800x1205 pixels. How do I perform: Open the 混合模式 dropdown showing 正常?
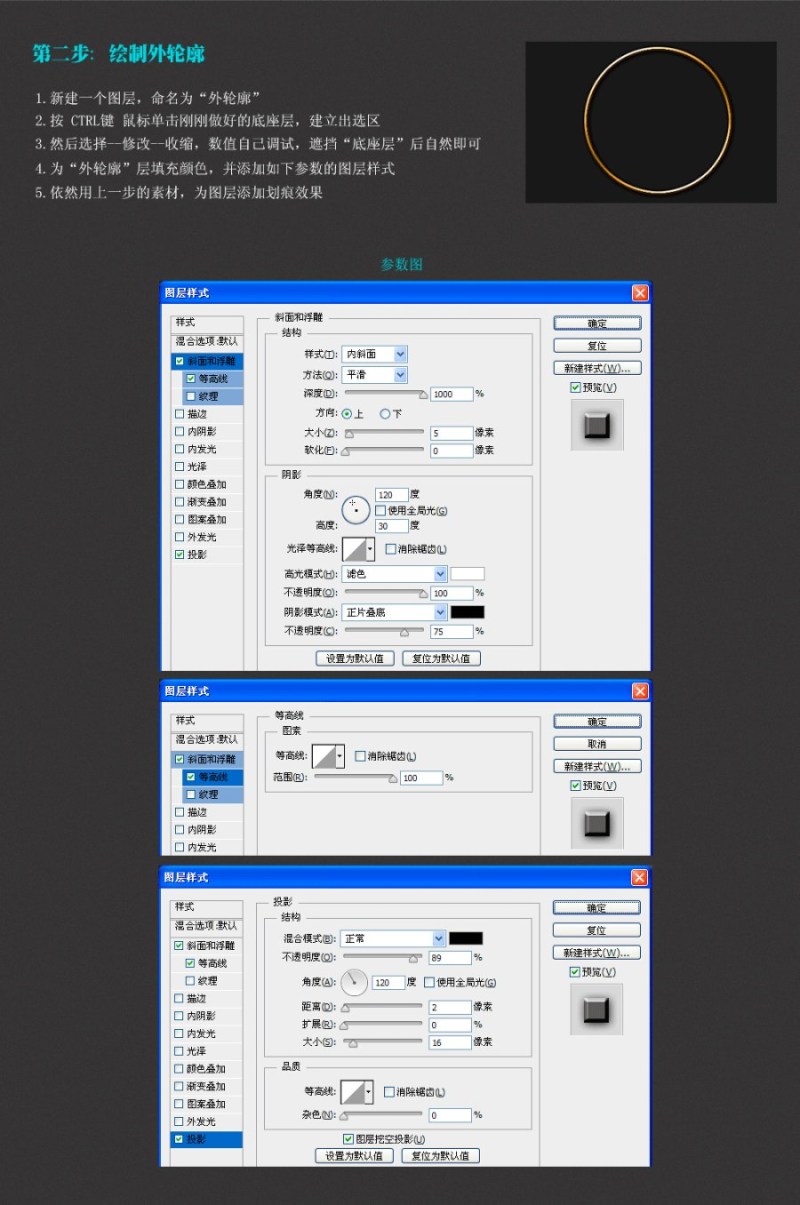(x=393, y=938)
